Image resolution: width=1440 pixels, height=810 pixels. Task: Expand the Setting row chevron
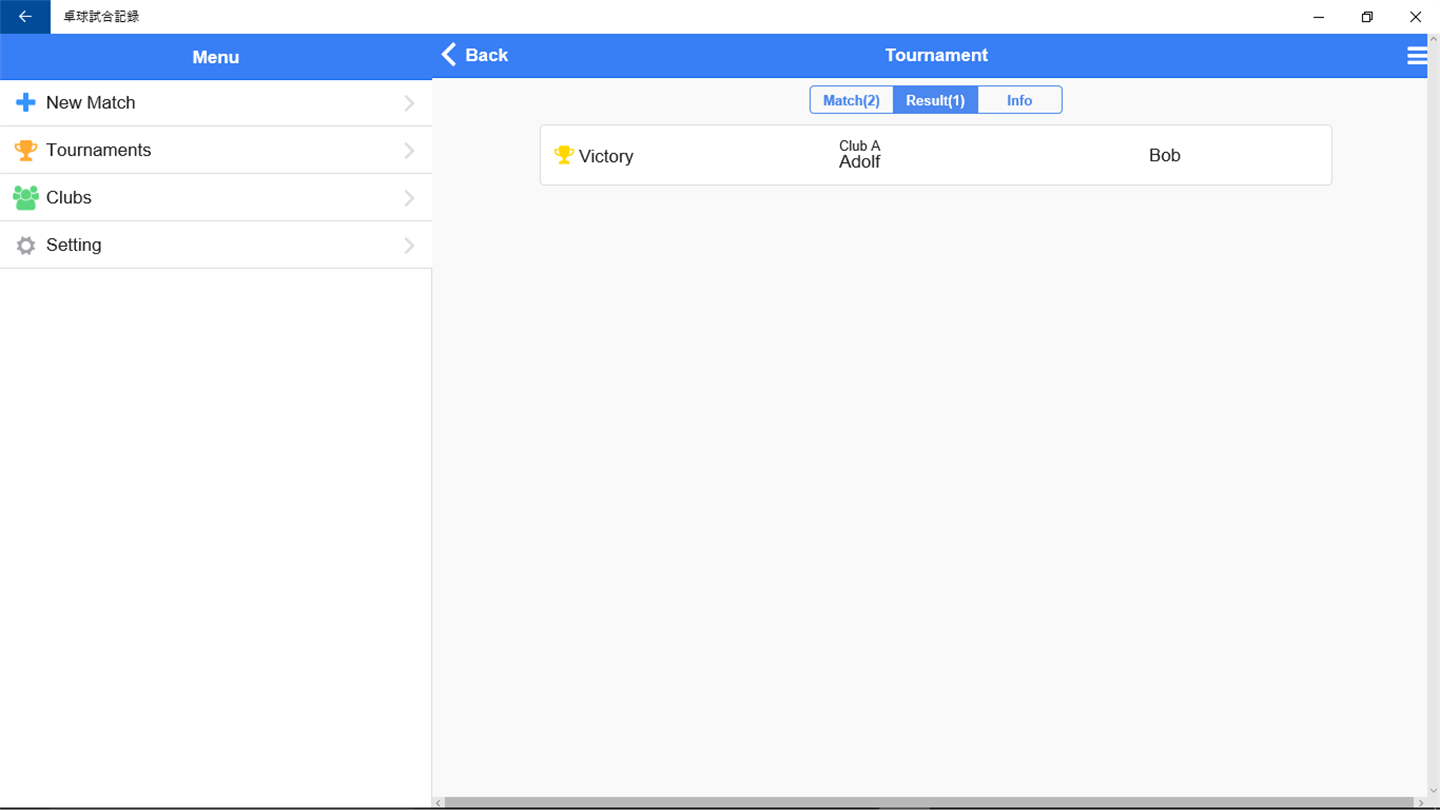coord(409,245)
